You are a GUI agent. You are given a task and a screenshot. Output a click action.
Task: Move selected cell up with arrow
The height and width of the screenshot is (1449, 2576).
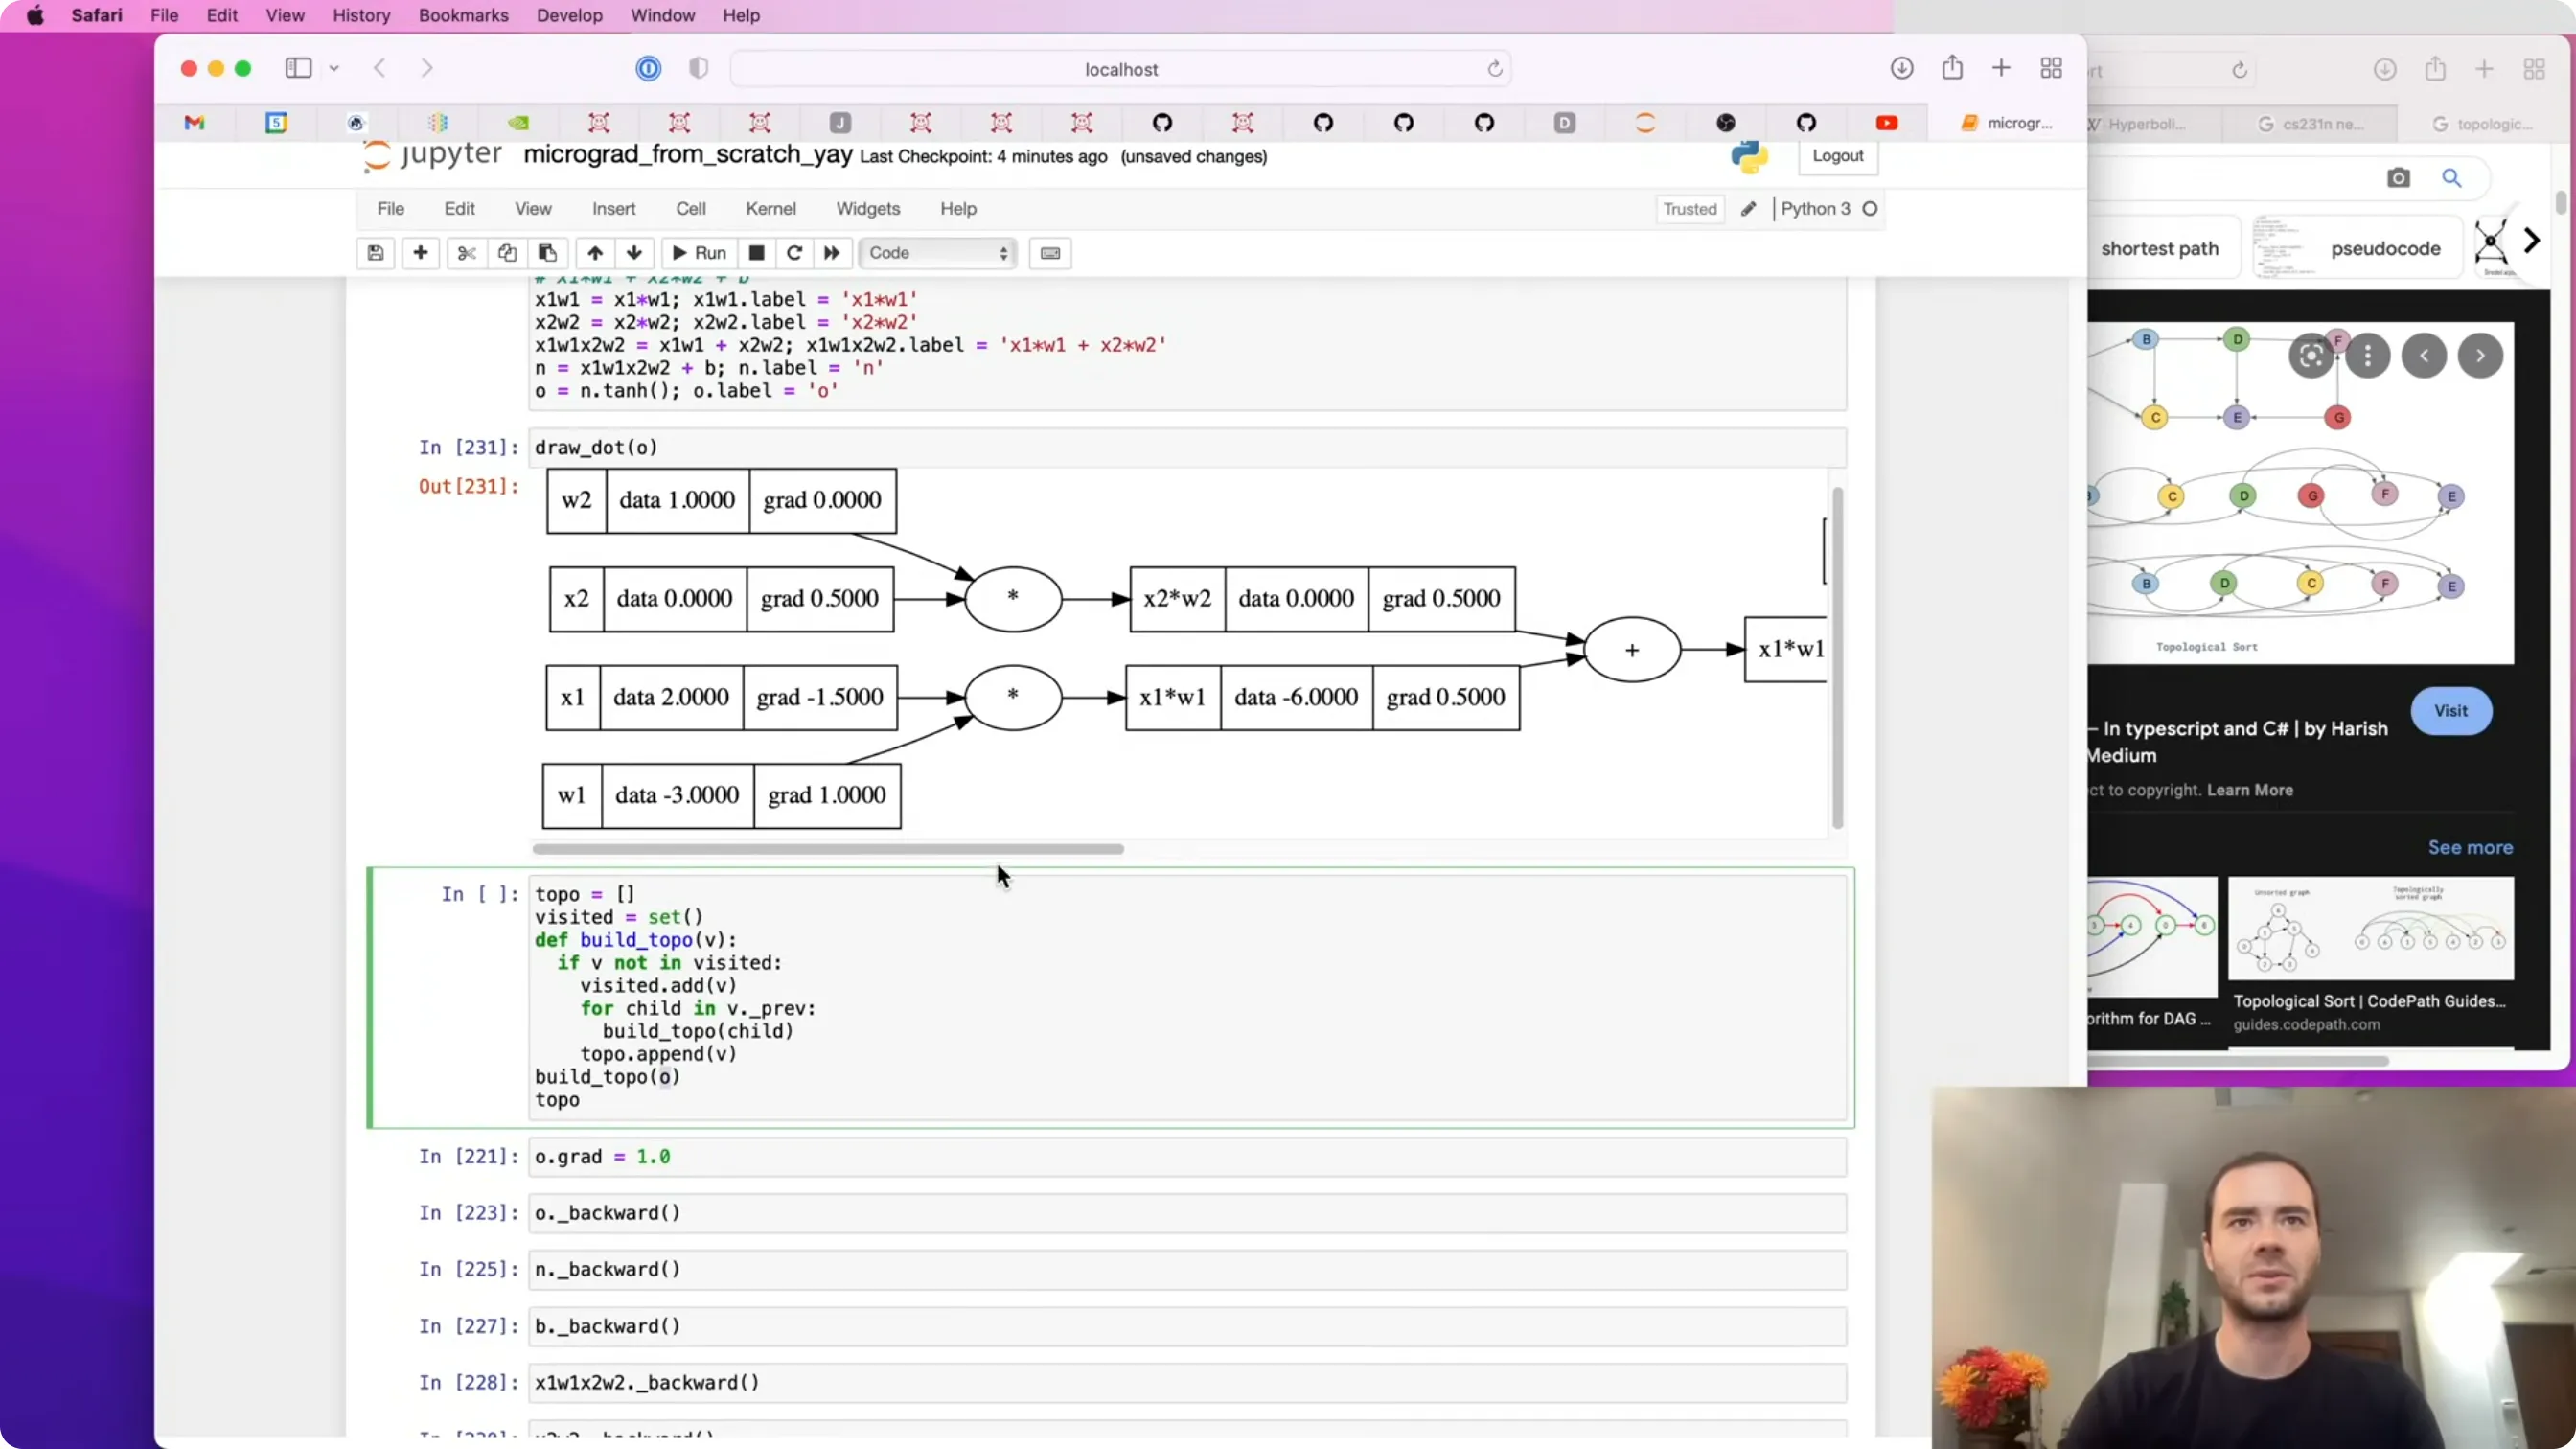point(595,253)
